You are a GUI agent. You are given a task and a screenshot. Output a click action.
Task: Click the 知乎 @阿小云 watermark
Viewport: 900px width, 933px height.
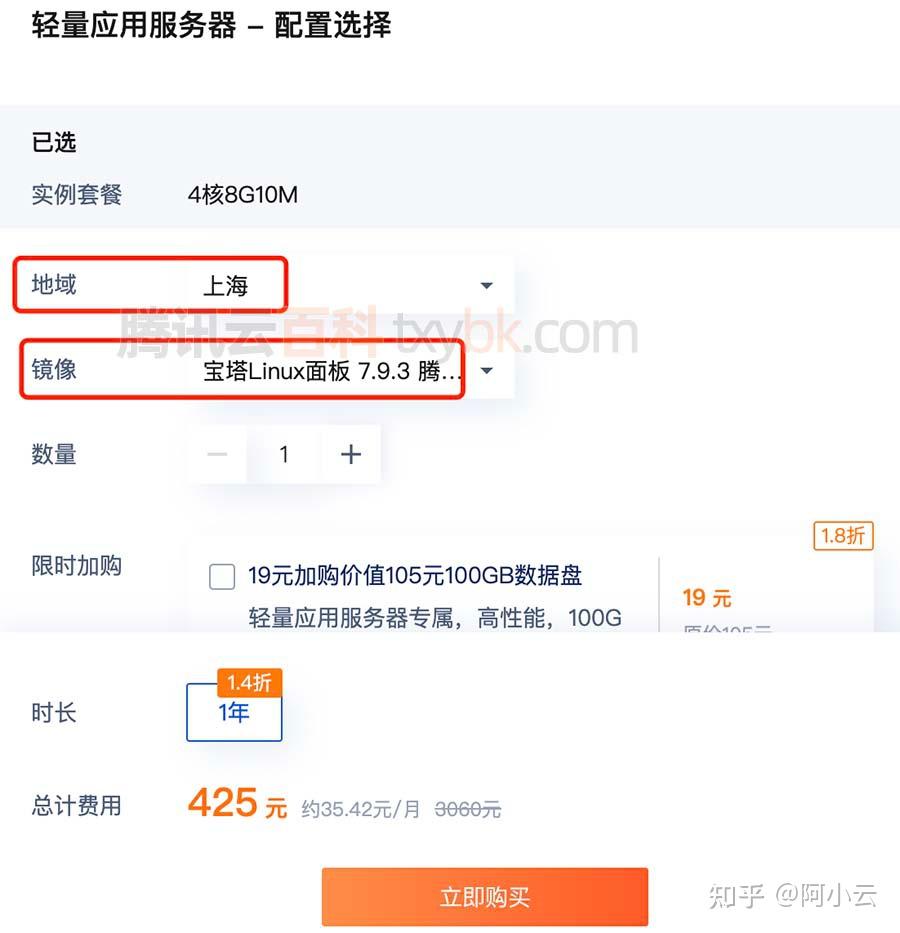pyautogui.click(x=792, y=896)
